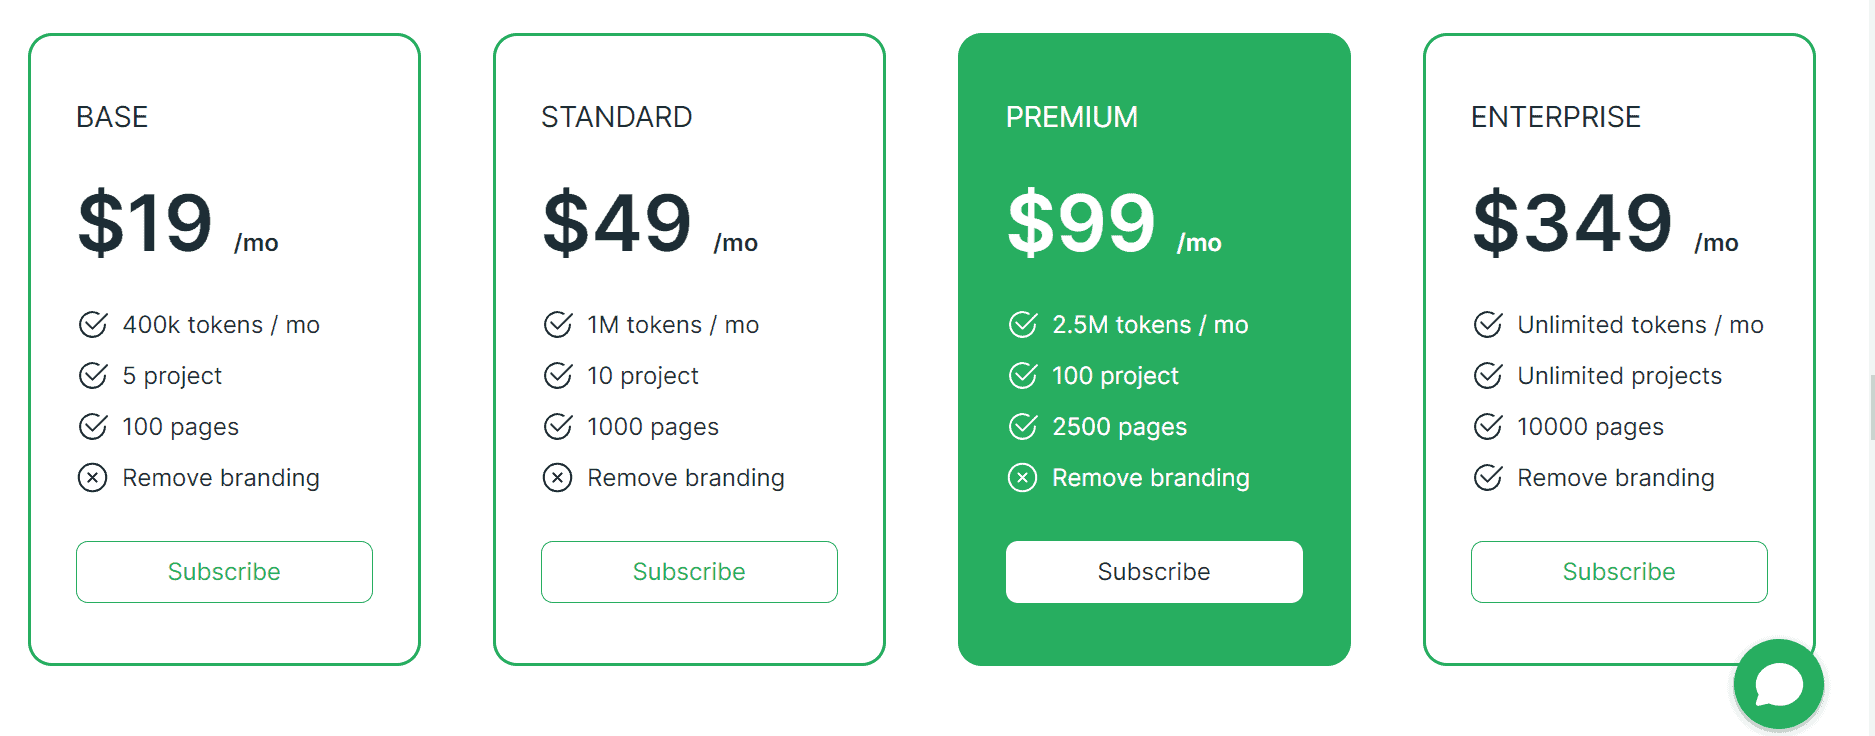
Task: Open the chat bubble in the corner
Action: pyautogui.click(x=1779, y=685)
